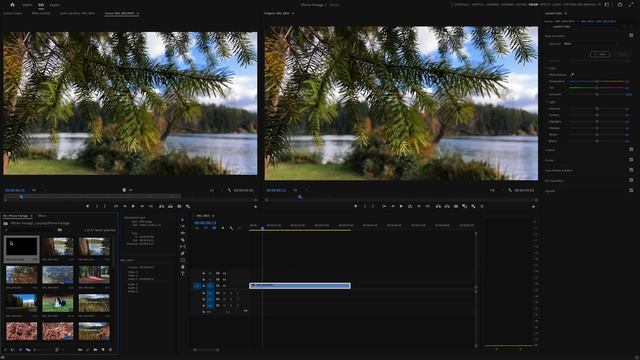Switch to the EFFECTS workspace
The image size is (640, 360).
(x=545, y=5)
